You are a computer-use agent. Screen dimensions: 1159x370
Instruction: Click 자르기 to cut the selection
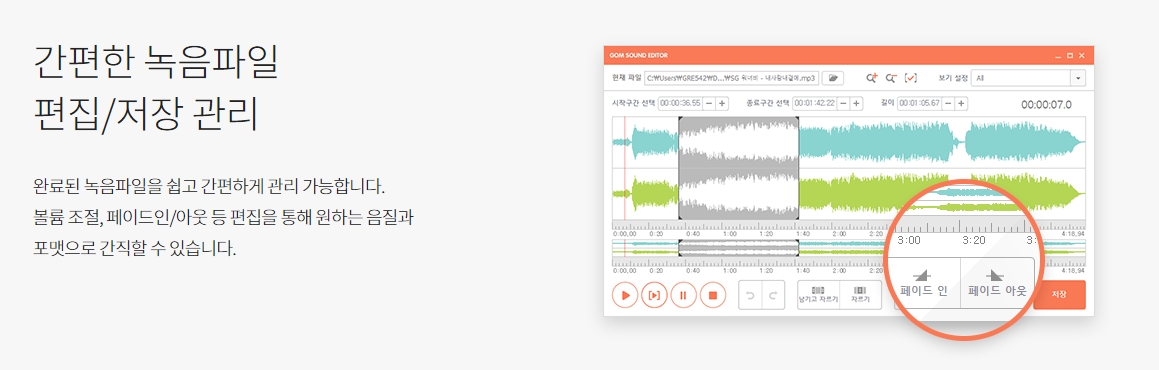[860, 295]
